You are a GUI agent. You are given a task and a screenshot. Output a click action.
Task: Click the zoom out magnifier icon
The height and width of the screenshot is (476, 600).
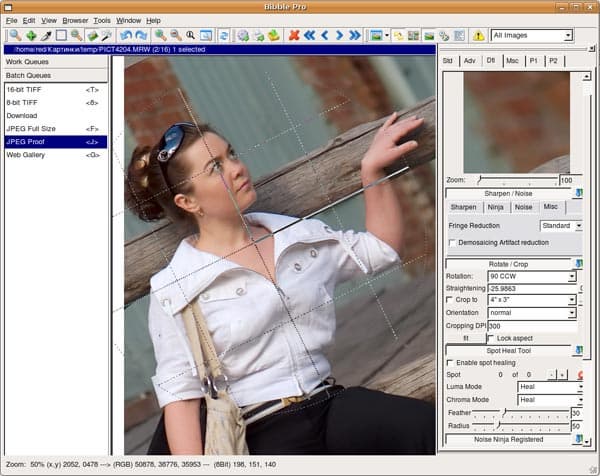click(x=174, y=36)
